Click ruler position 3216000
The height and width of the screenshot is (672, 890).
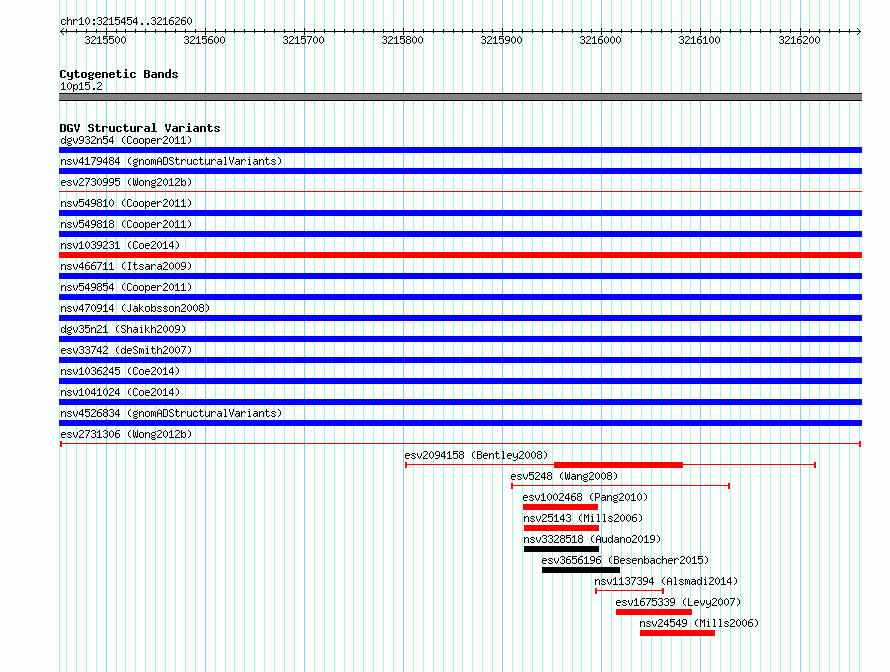601,40
